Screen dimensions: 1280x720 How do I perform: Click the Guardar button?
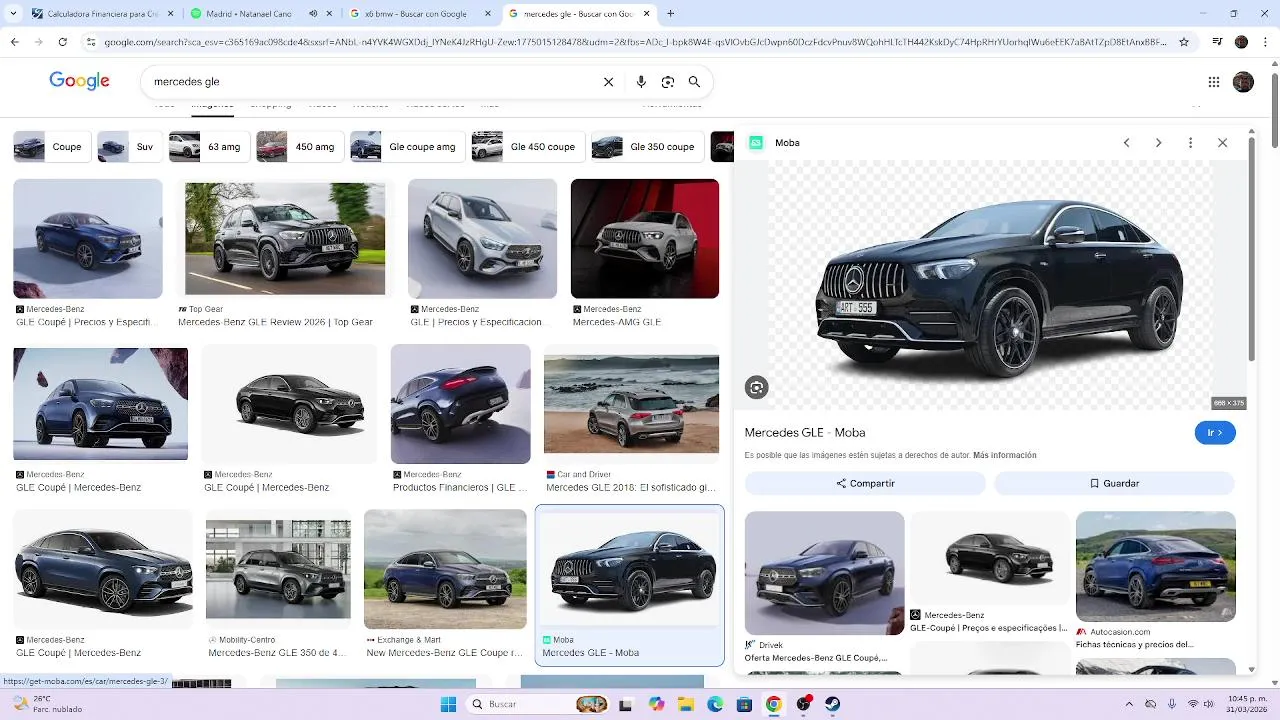pos(1115,483)
